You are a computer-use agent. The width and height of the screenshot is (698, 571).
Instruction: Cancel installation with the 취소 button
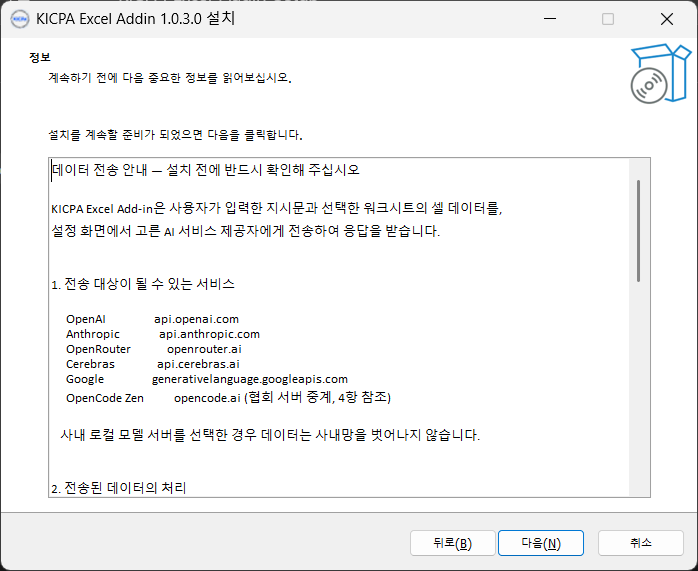click(x=641, y=543)
